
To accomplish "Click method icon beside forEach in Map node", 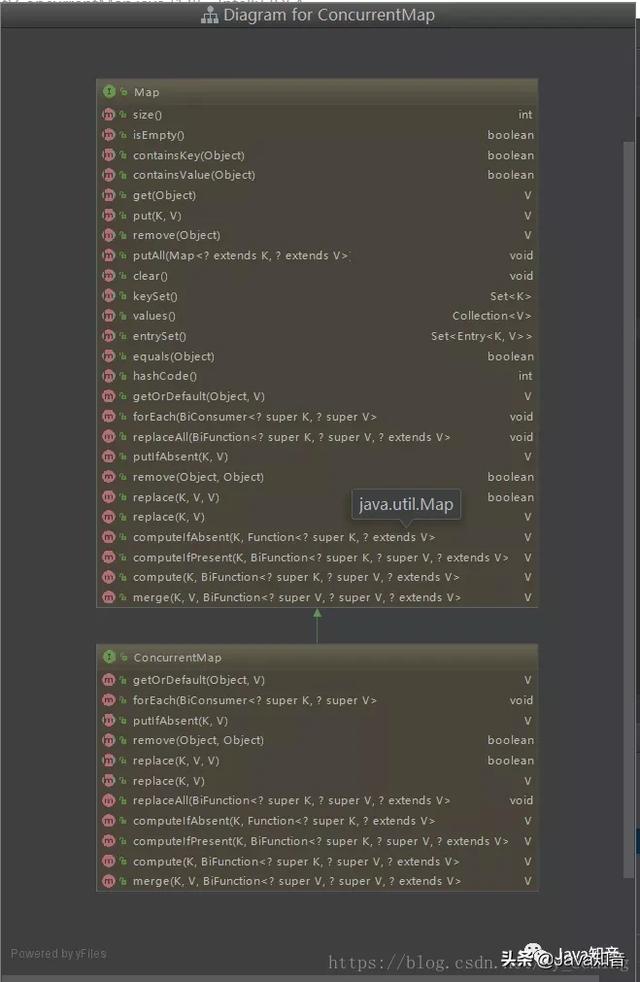I will (108, 416).
